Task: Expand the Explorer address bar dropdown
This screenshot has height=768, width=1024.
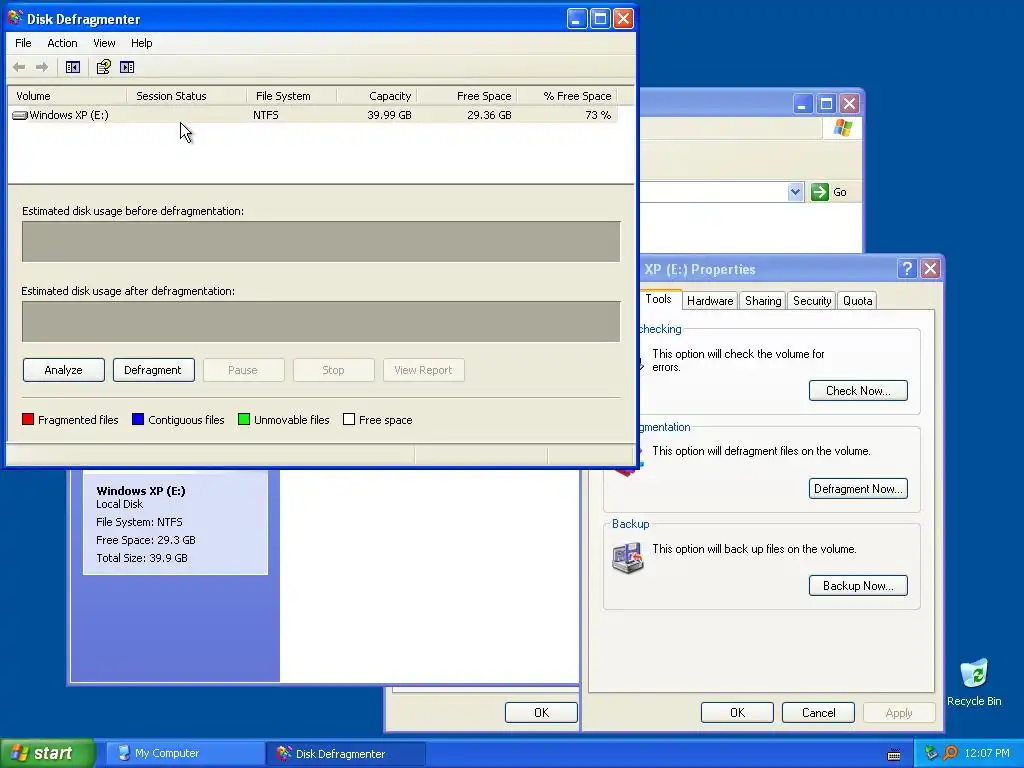Action: click(795, 192)
